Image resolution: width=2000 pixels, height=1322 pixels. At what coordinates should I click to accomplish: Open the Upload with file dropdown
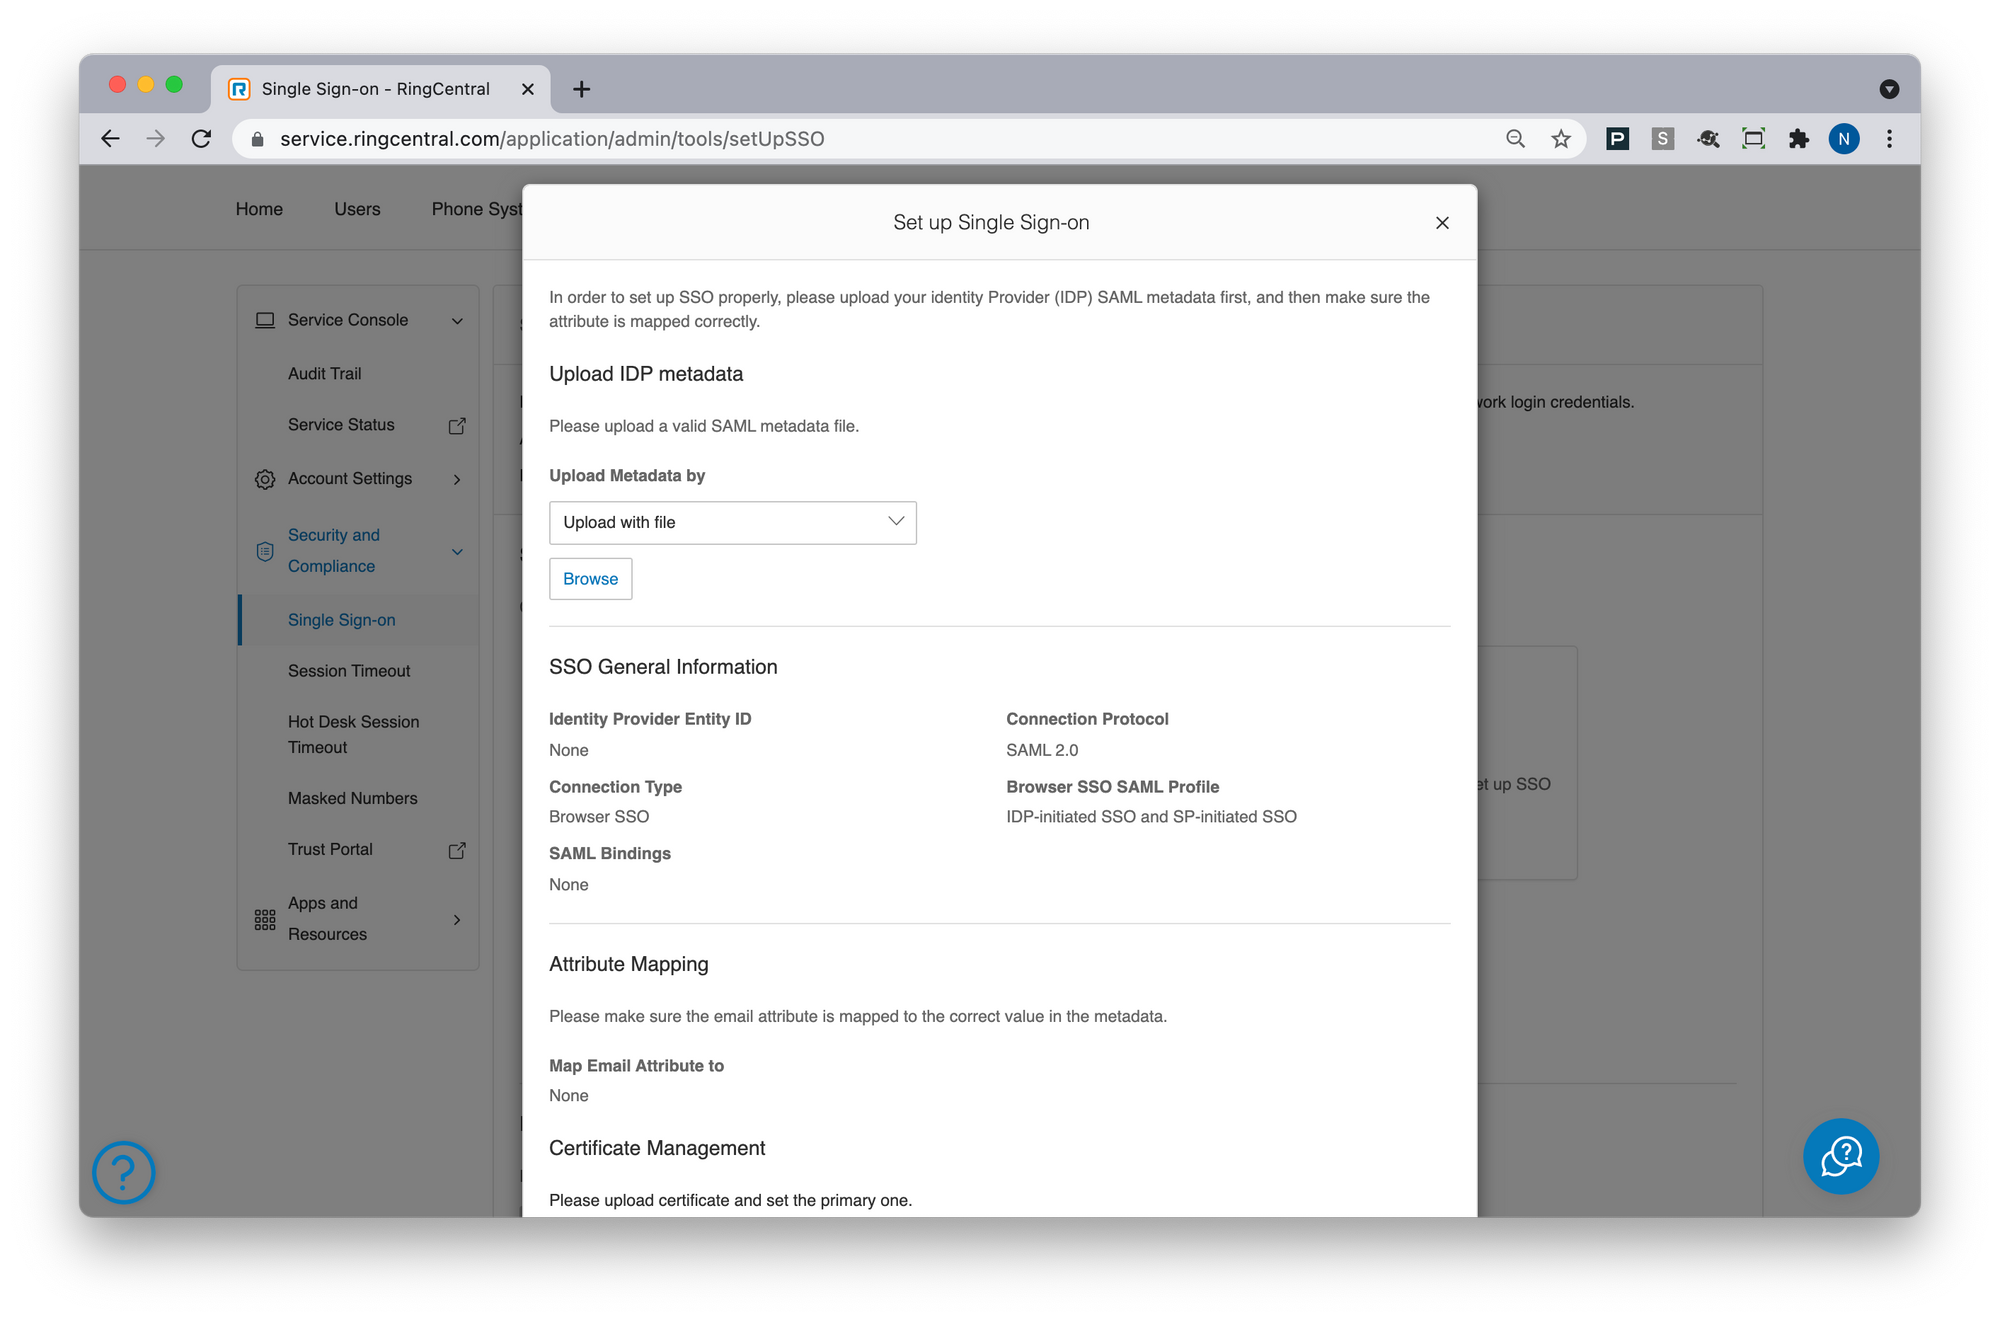732,522
